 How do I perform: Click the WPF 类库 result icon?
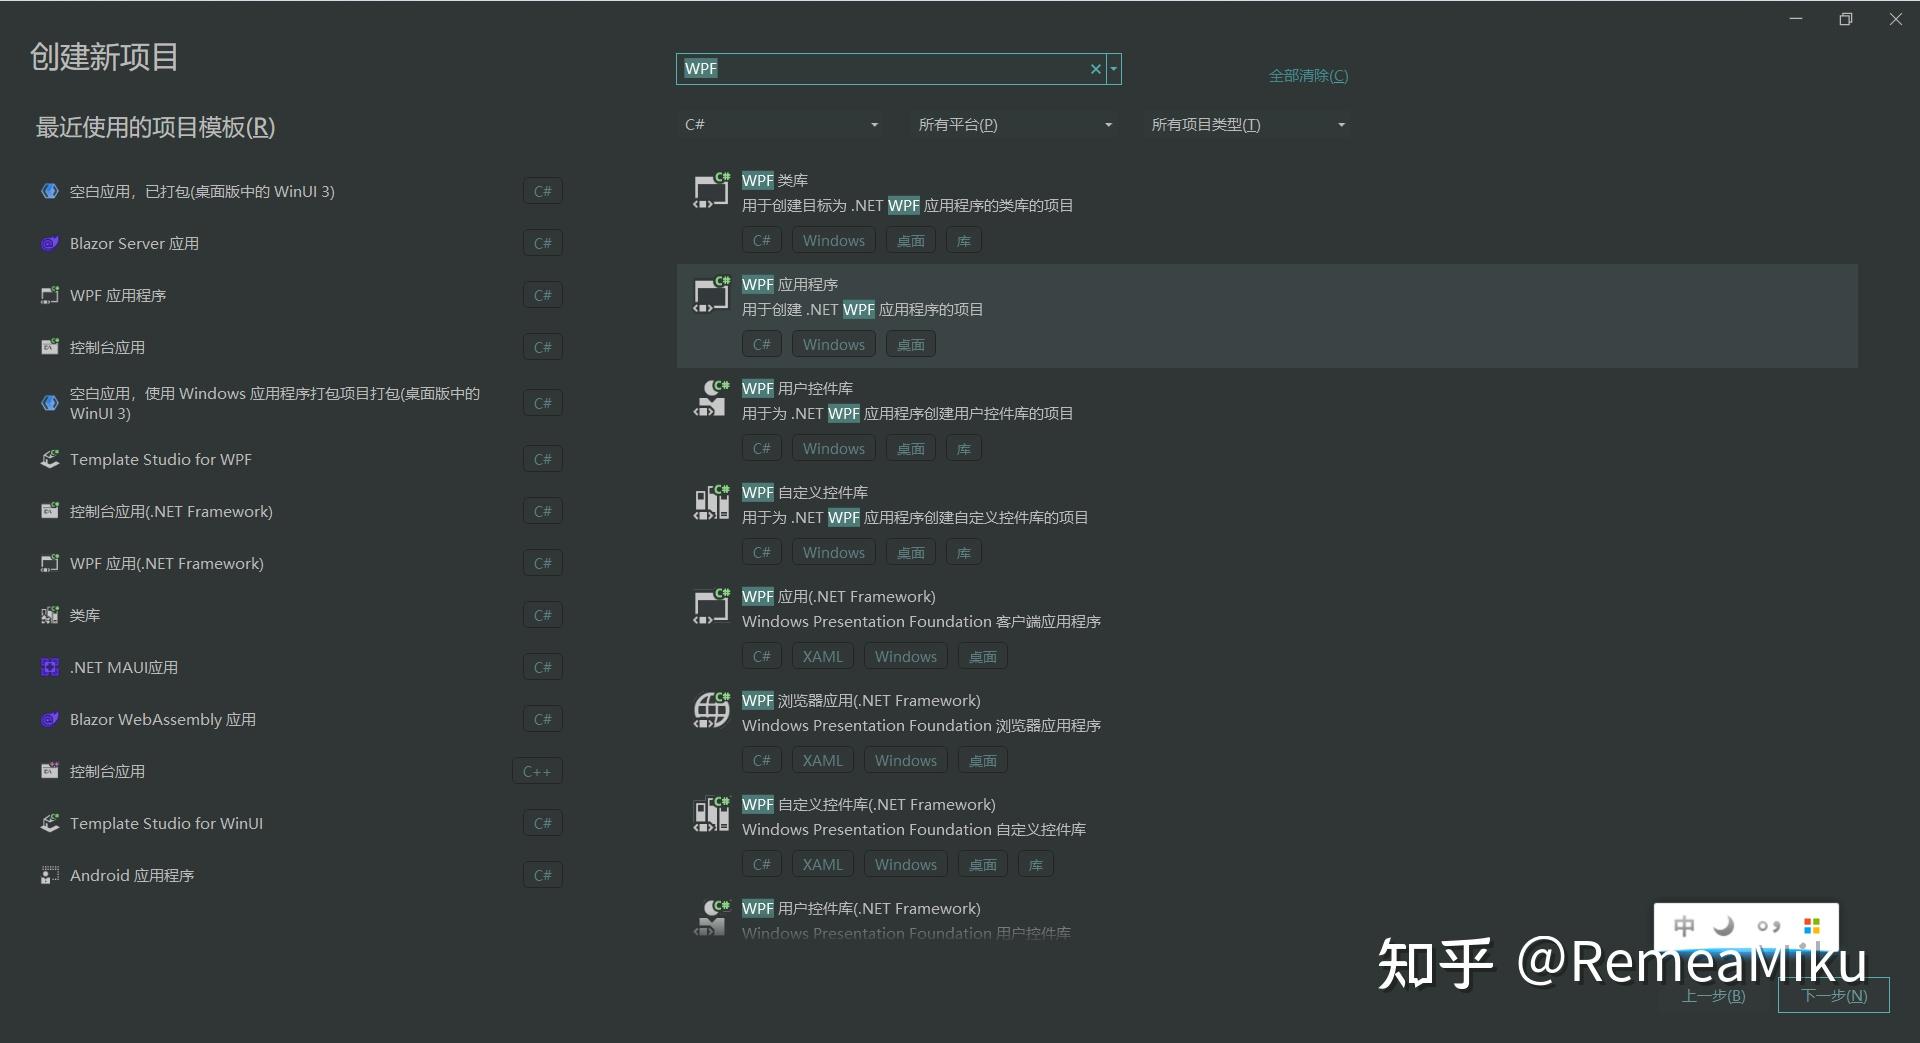711,190
